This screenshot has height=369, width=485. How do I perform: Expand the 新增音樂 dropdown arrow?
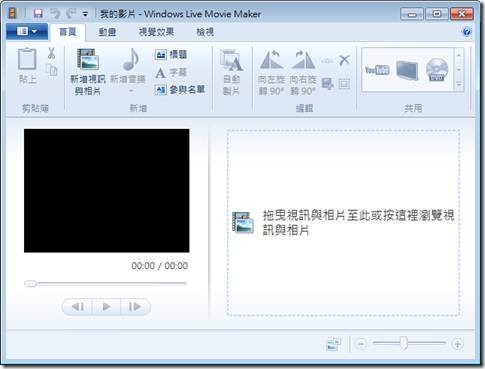(x=131, y=91)
